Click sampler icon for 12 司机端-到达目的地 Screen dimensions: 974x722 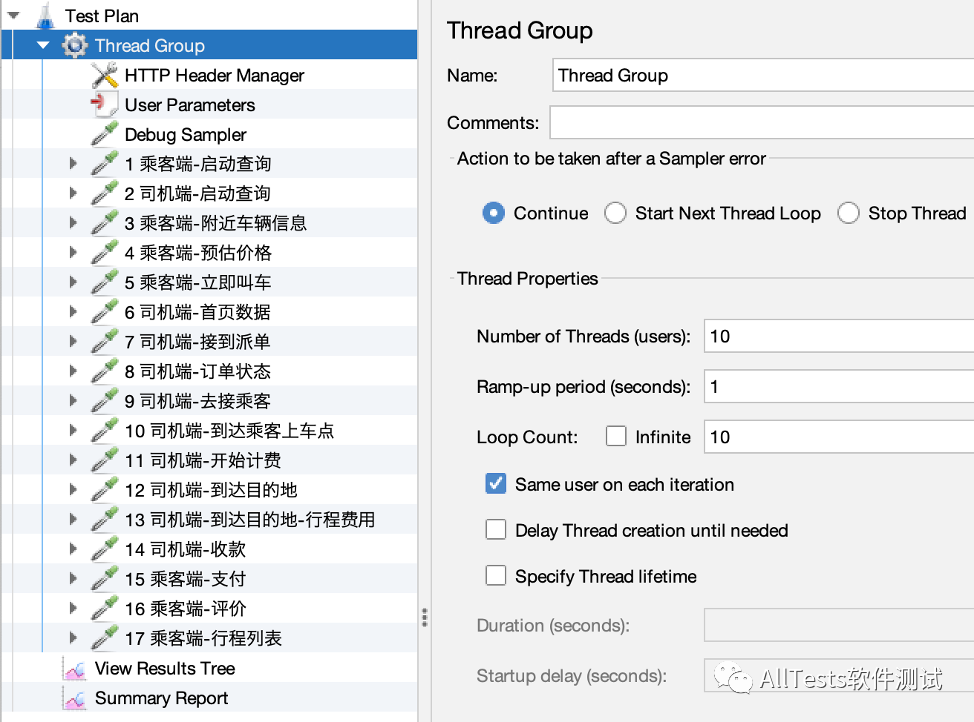tap(104, 490)
